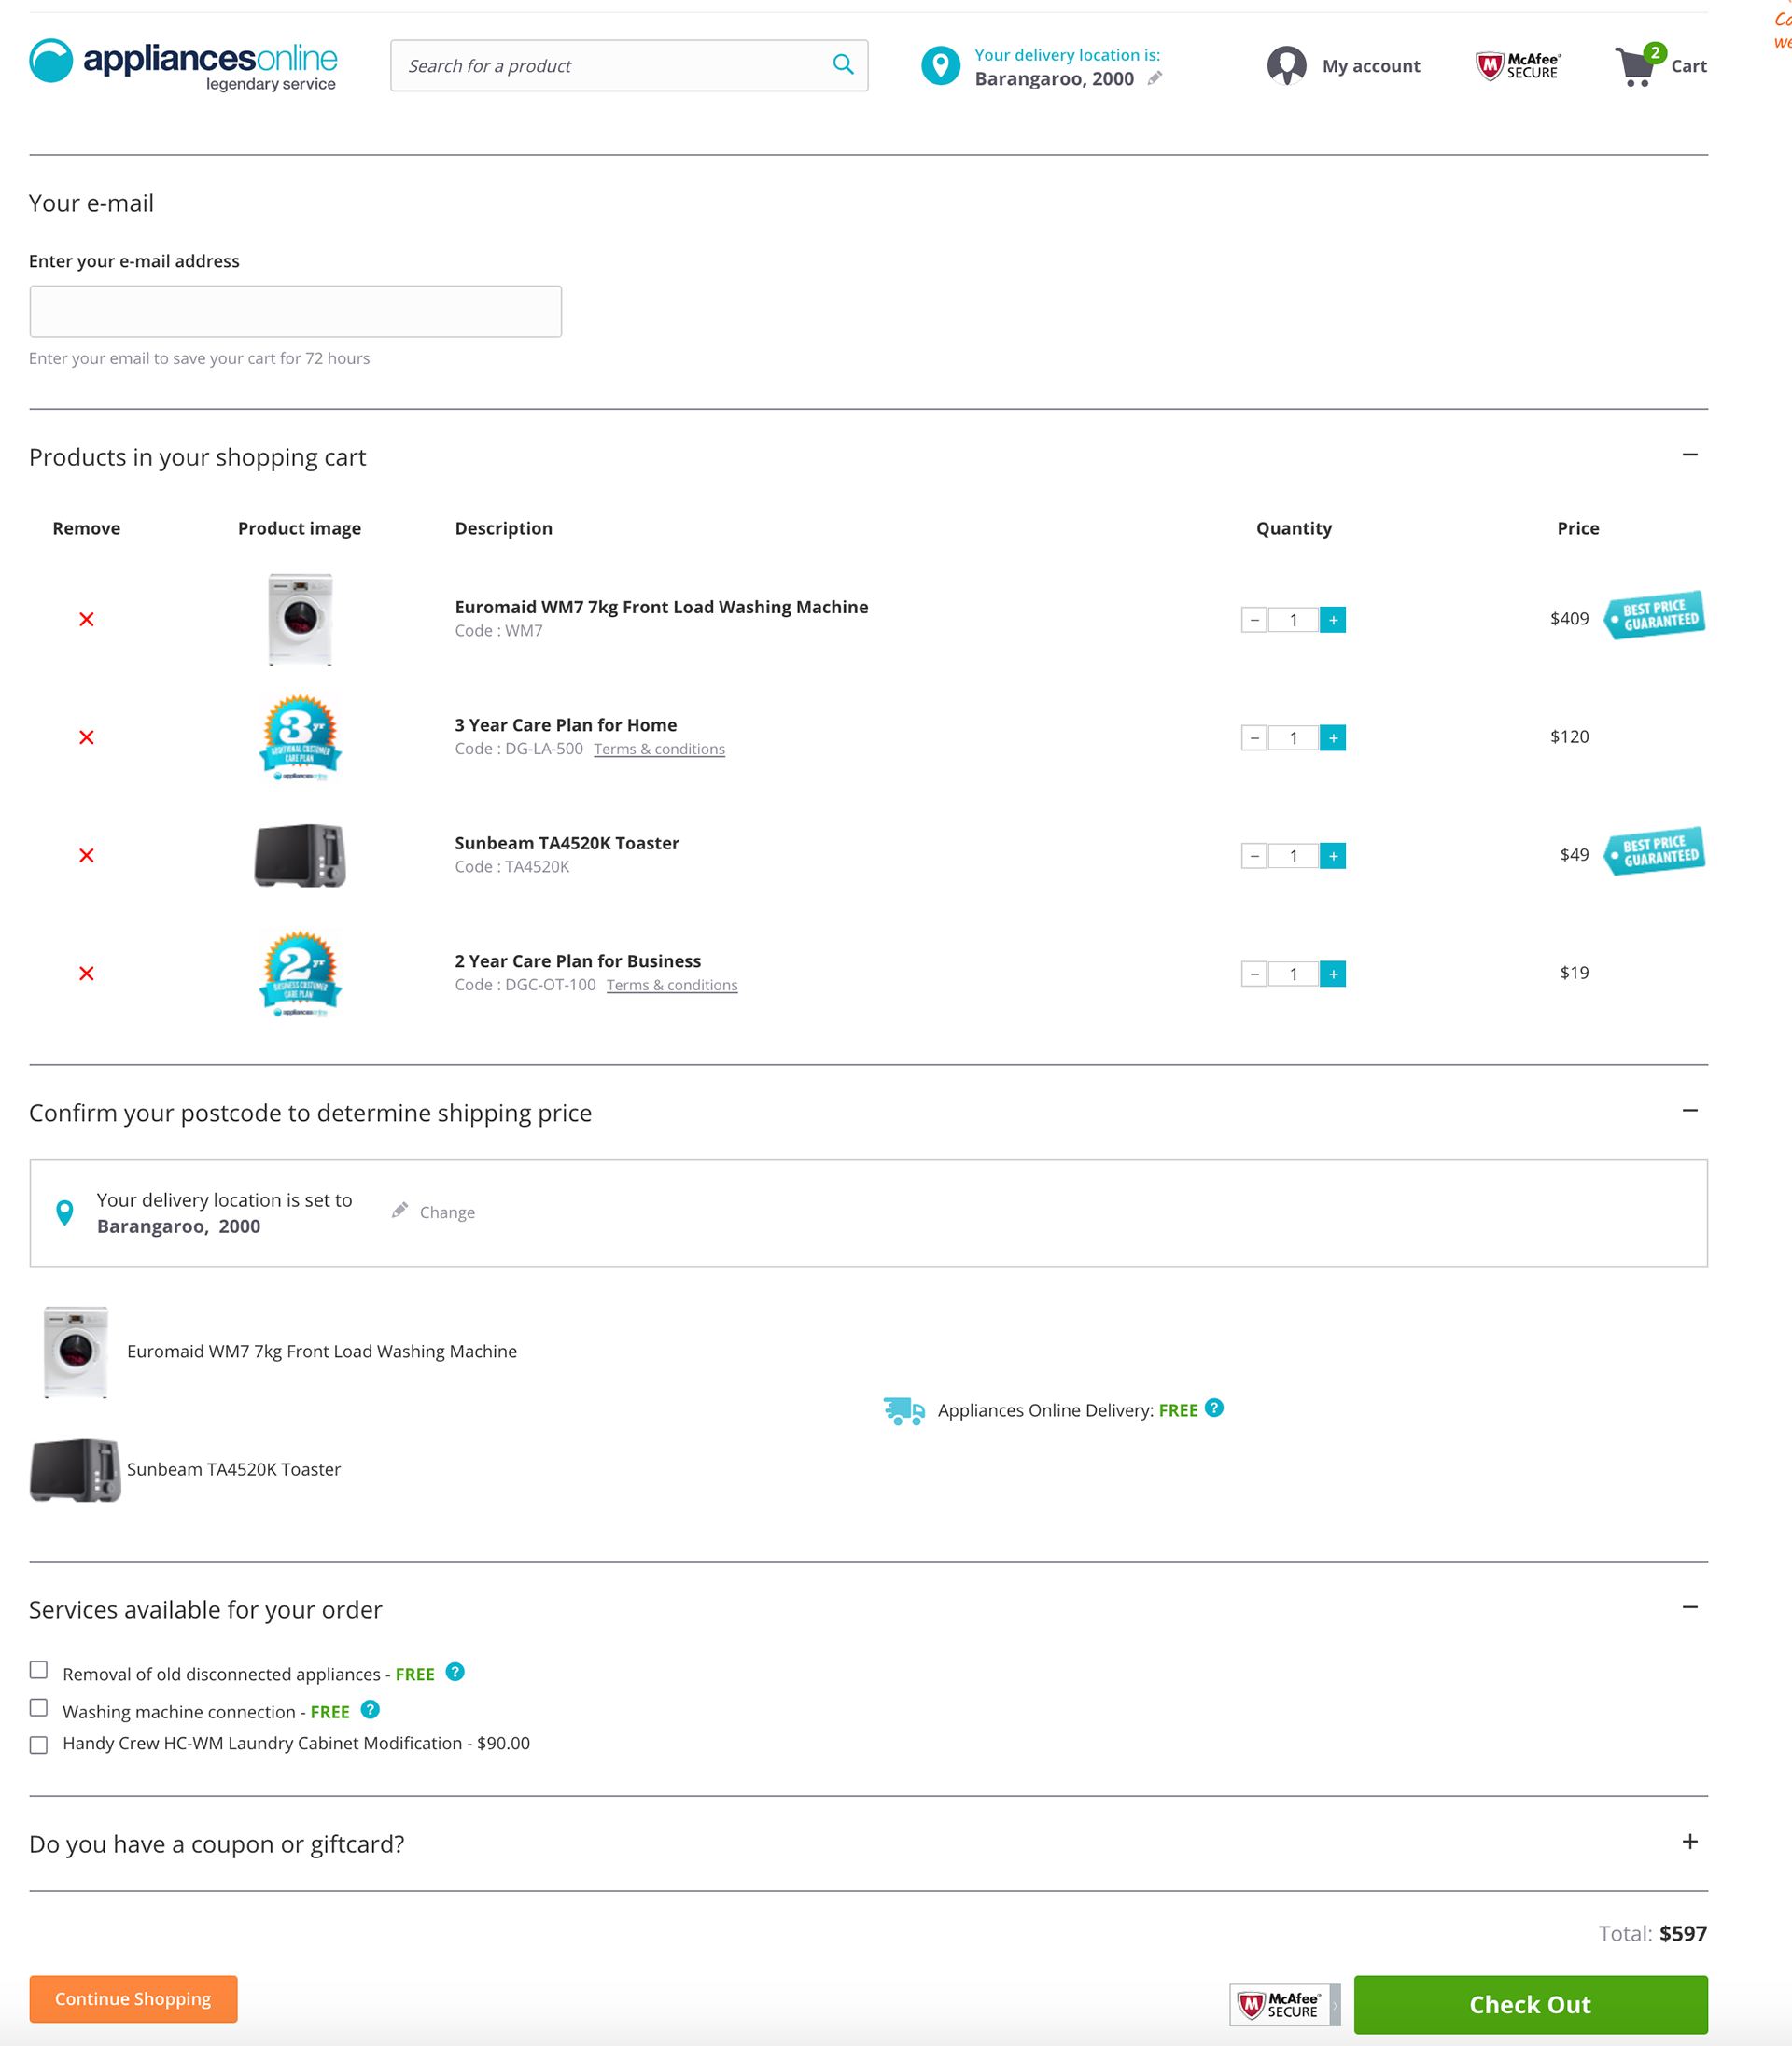
Task: Decrease Euromaid washing machine quantity
Action: 1254,620
